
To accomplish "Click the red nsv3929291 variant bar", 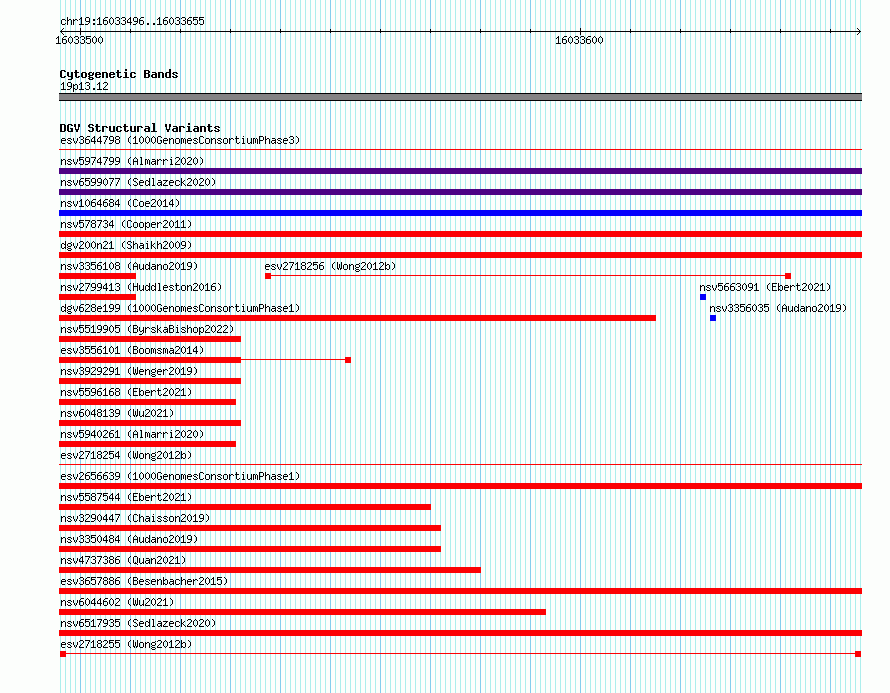I will point(150,381).
